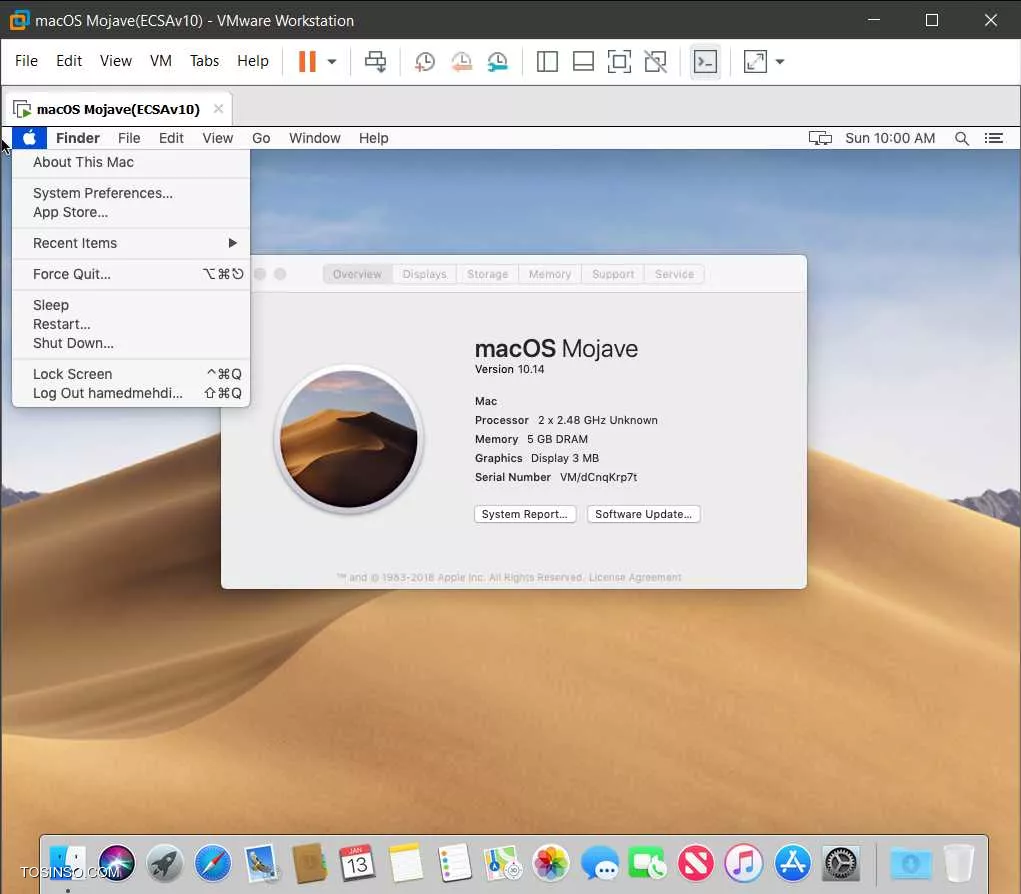The height and width of the screenshot is (894, 1021).
Task: Click the Version 10.14 text
Action: [509, 369]
